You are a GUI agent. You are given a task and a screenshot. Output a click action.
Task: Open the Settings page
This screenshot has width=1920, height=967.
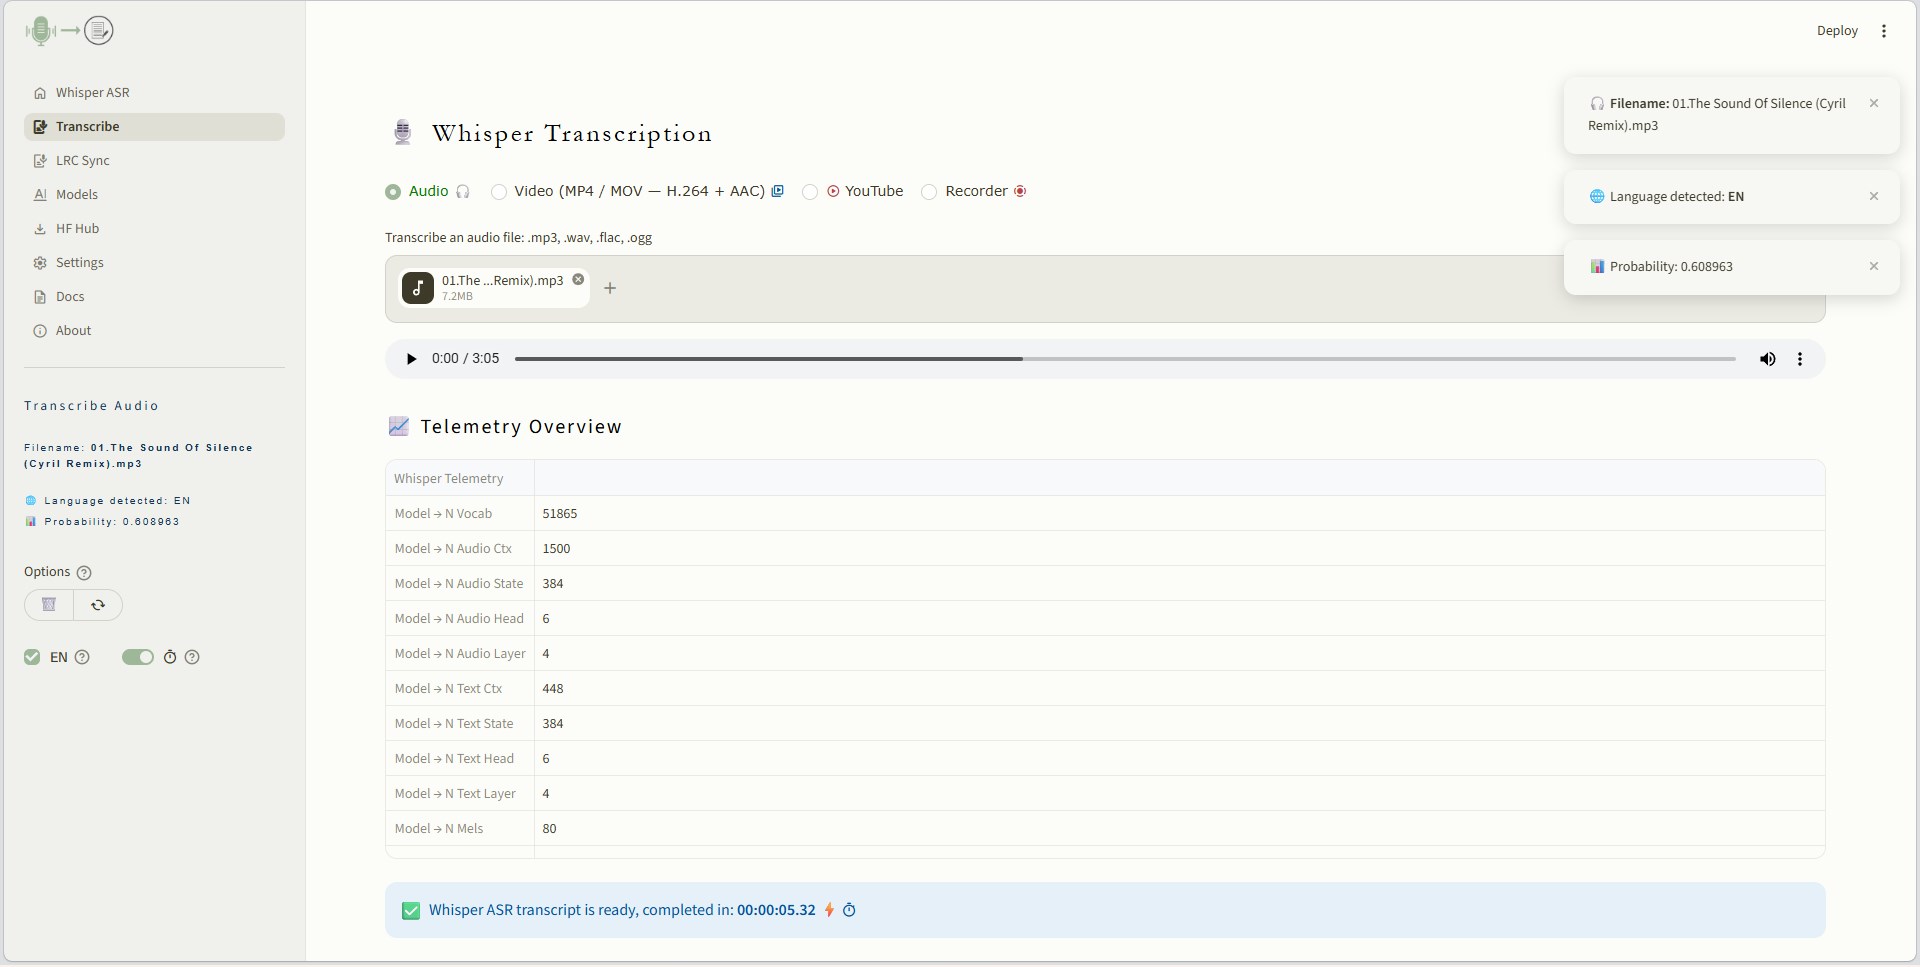point(154,262)
